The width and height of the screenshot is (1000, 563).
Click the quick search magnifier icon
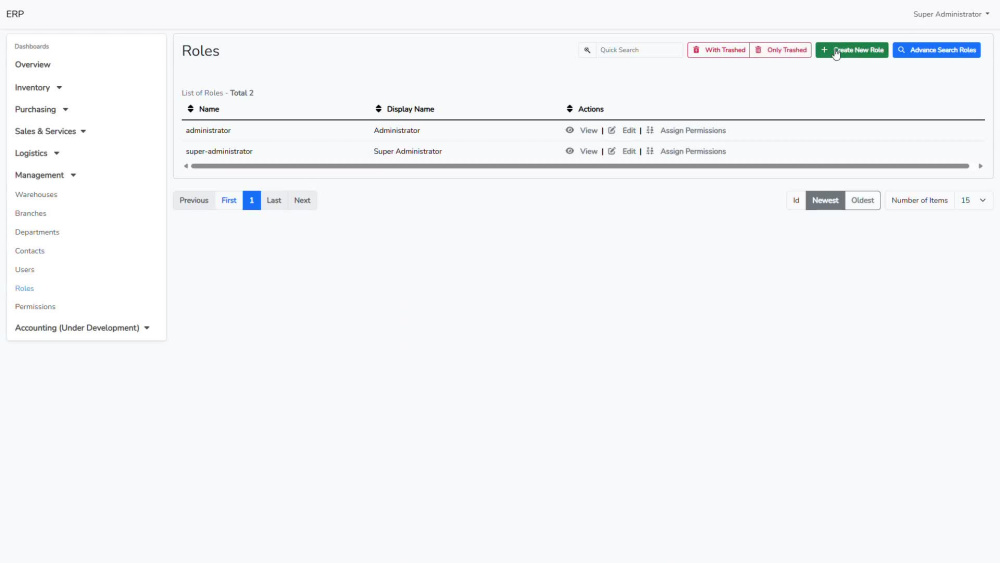[x=587, y=50]
